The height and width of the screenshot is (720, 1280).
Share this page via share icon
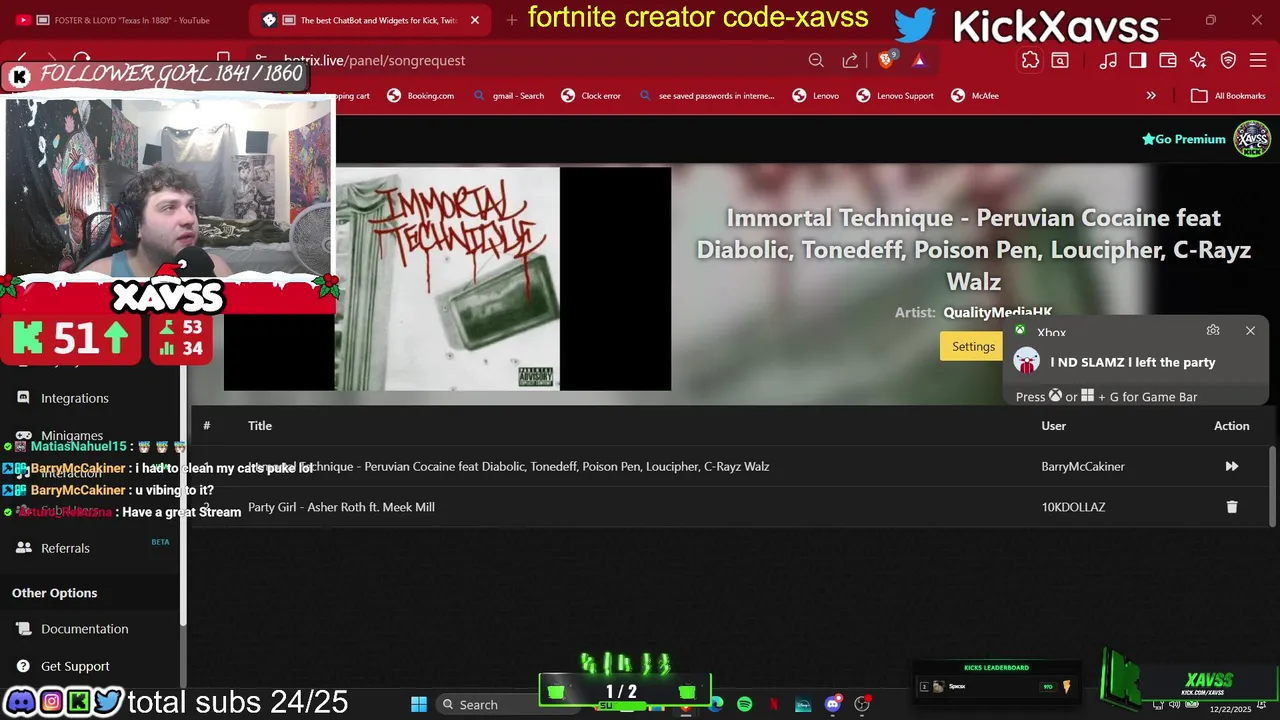pos(850,60)
